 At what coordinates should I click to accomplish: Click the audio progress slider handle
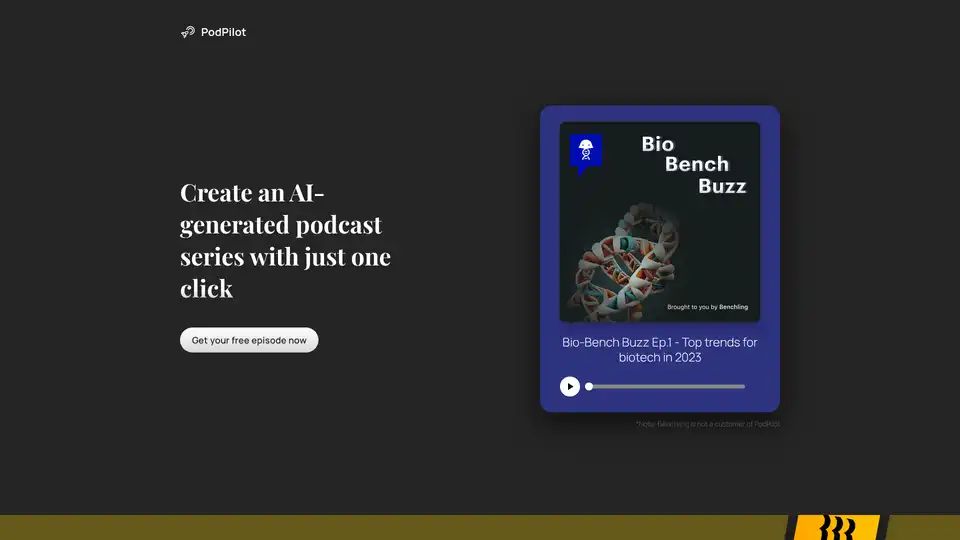[x=589, y=386]
